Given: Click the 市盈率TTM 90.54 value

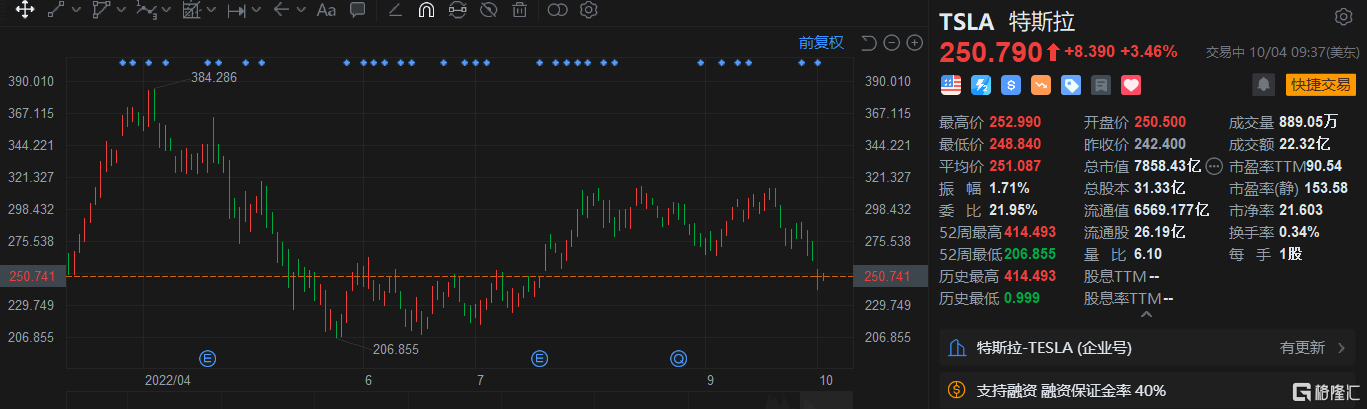Looking at the screenshot, I should (1323, 166).
